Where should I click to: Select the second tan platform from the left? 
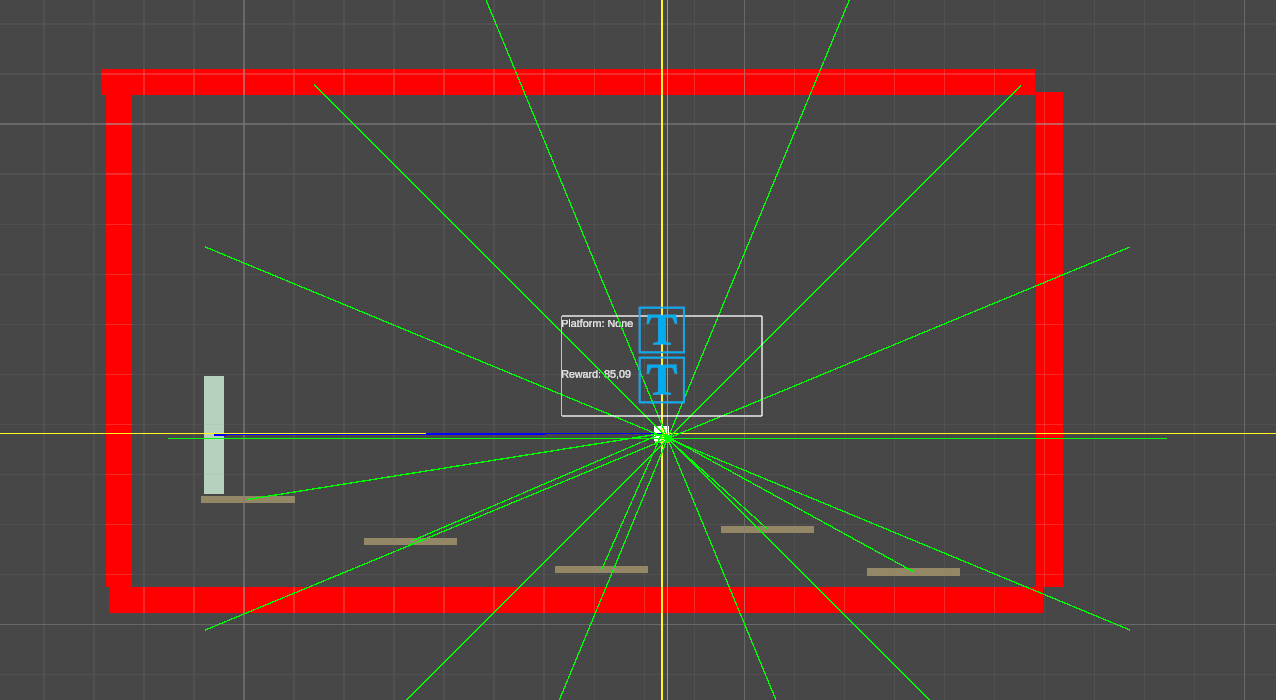tap(410, 541)
